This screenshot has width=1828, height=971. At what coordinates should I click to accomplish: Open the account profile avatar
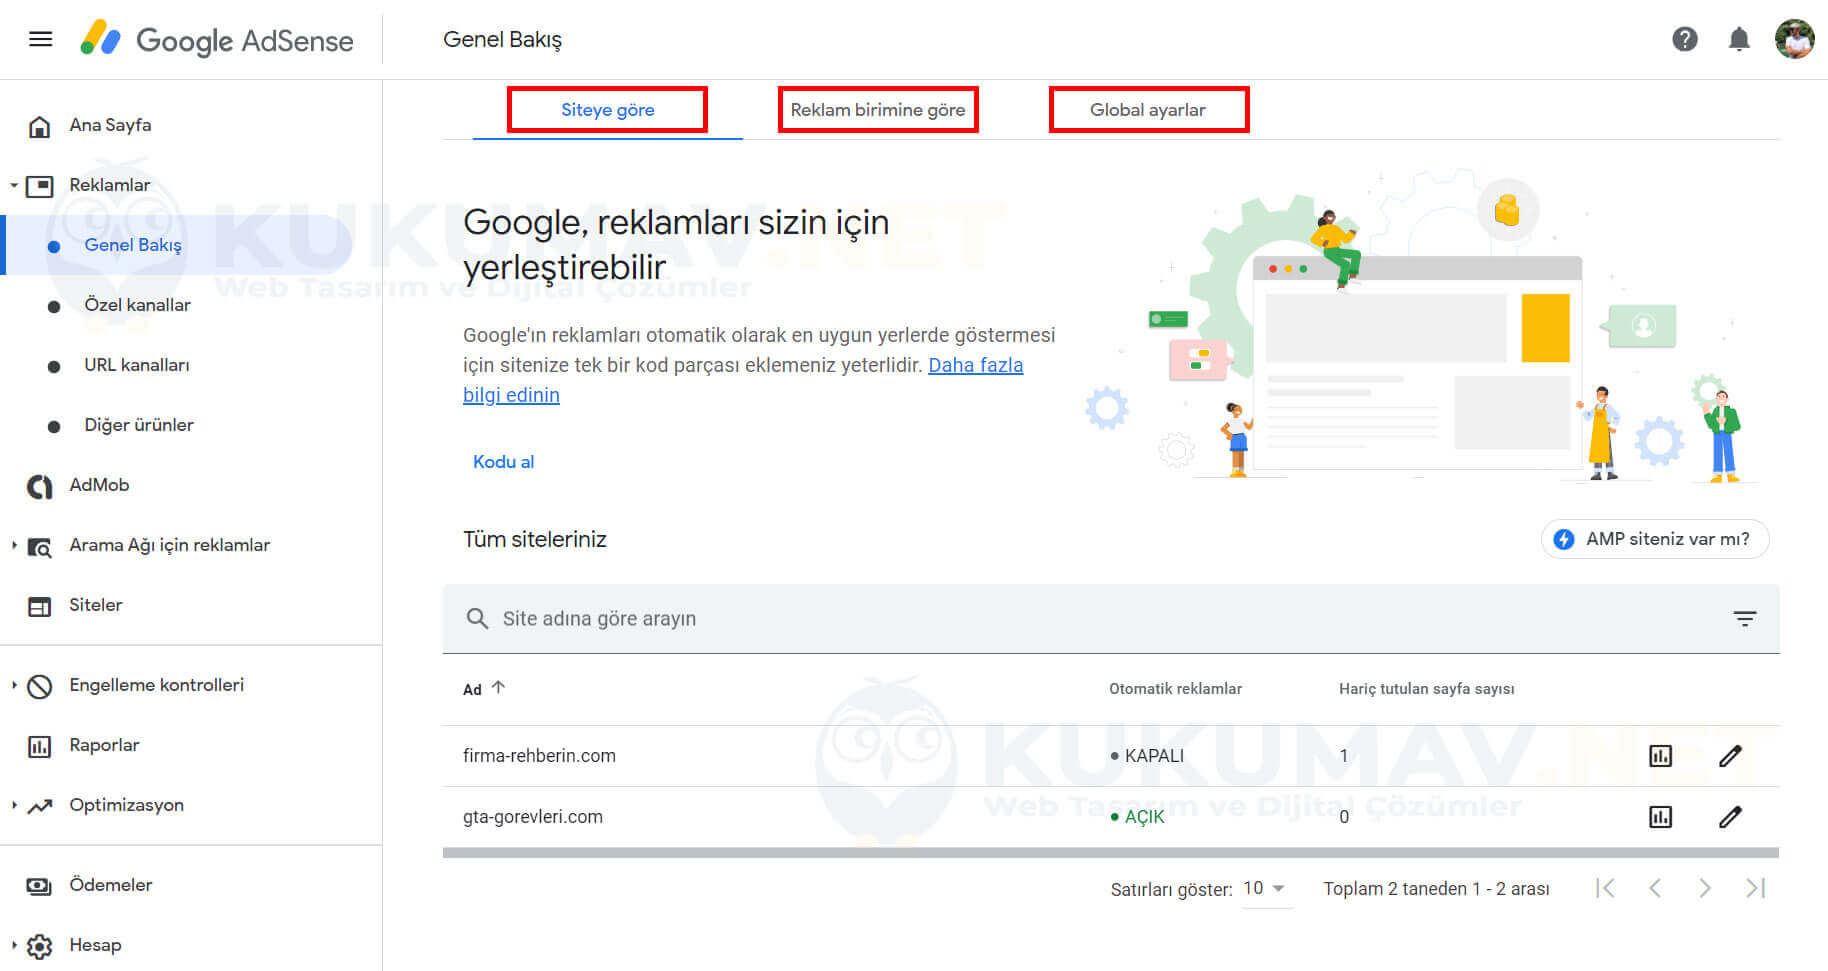(1795, 39)
